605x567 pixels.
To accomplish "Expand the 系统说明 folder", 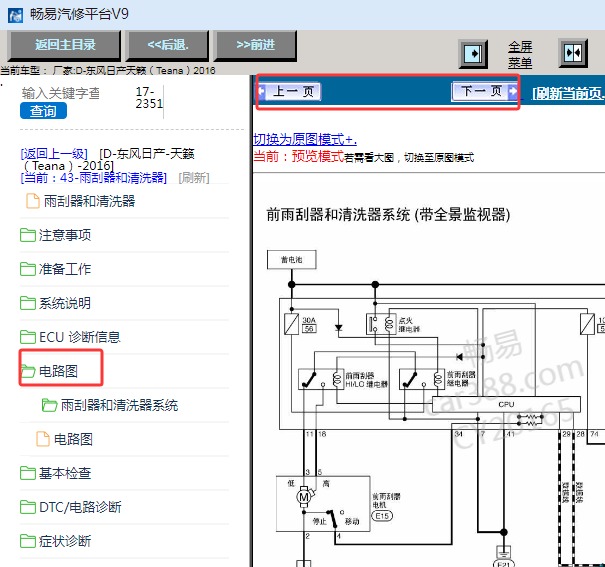I will (x=65, y=303).
